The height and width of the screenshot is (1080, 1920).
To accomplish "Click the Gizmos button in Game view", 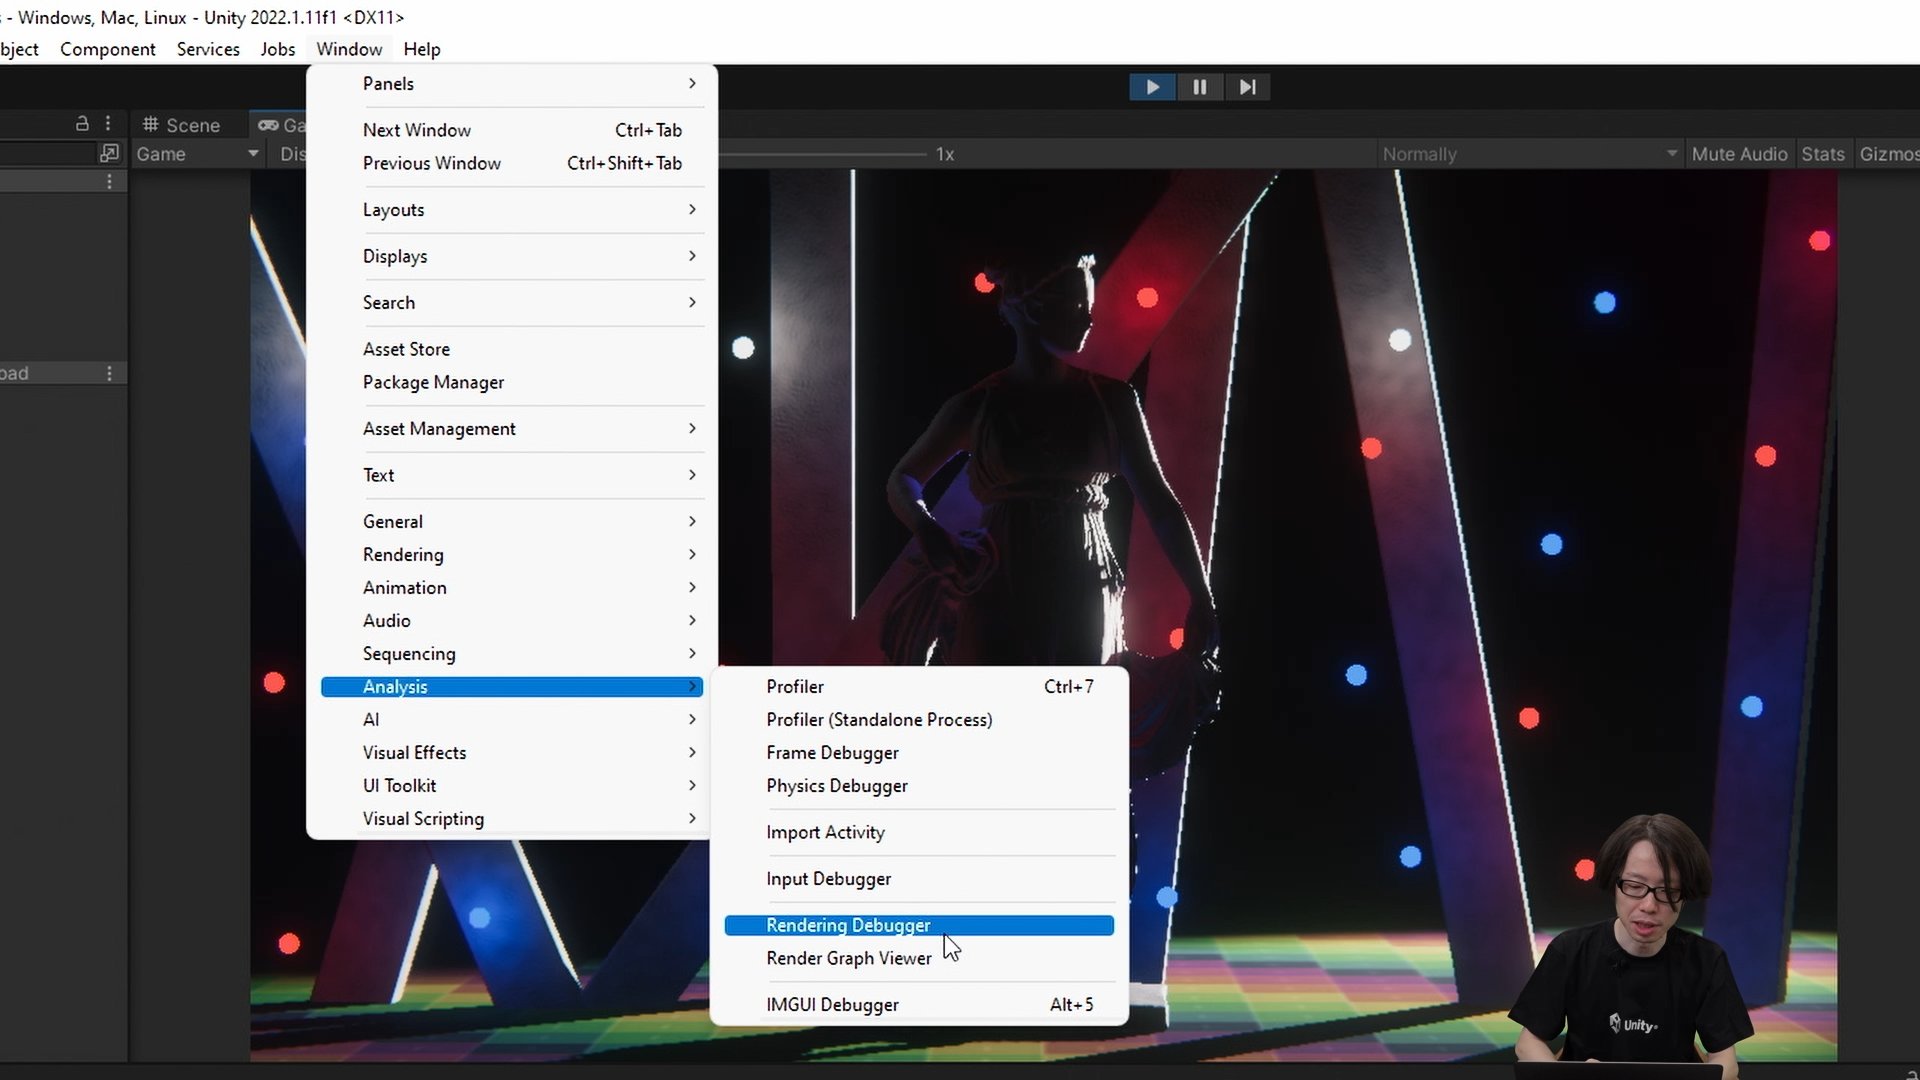I will [x=1888, y=154].
